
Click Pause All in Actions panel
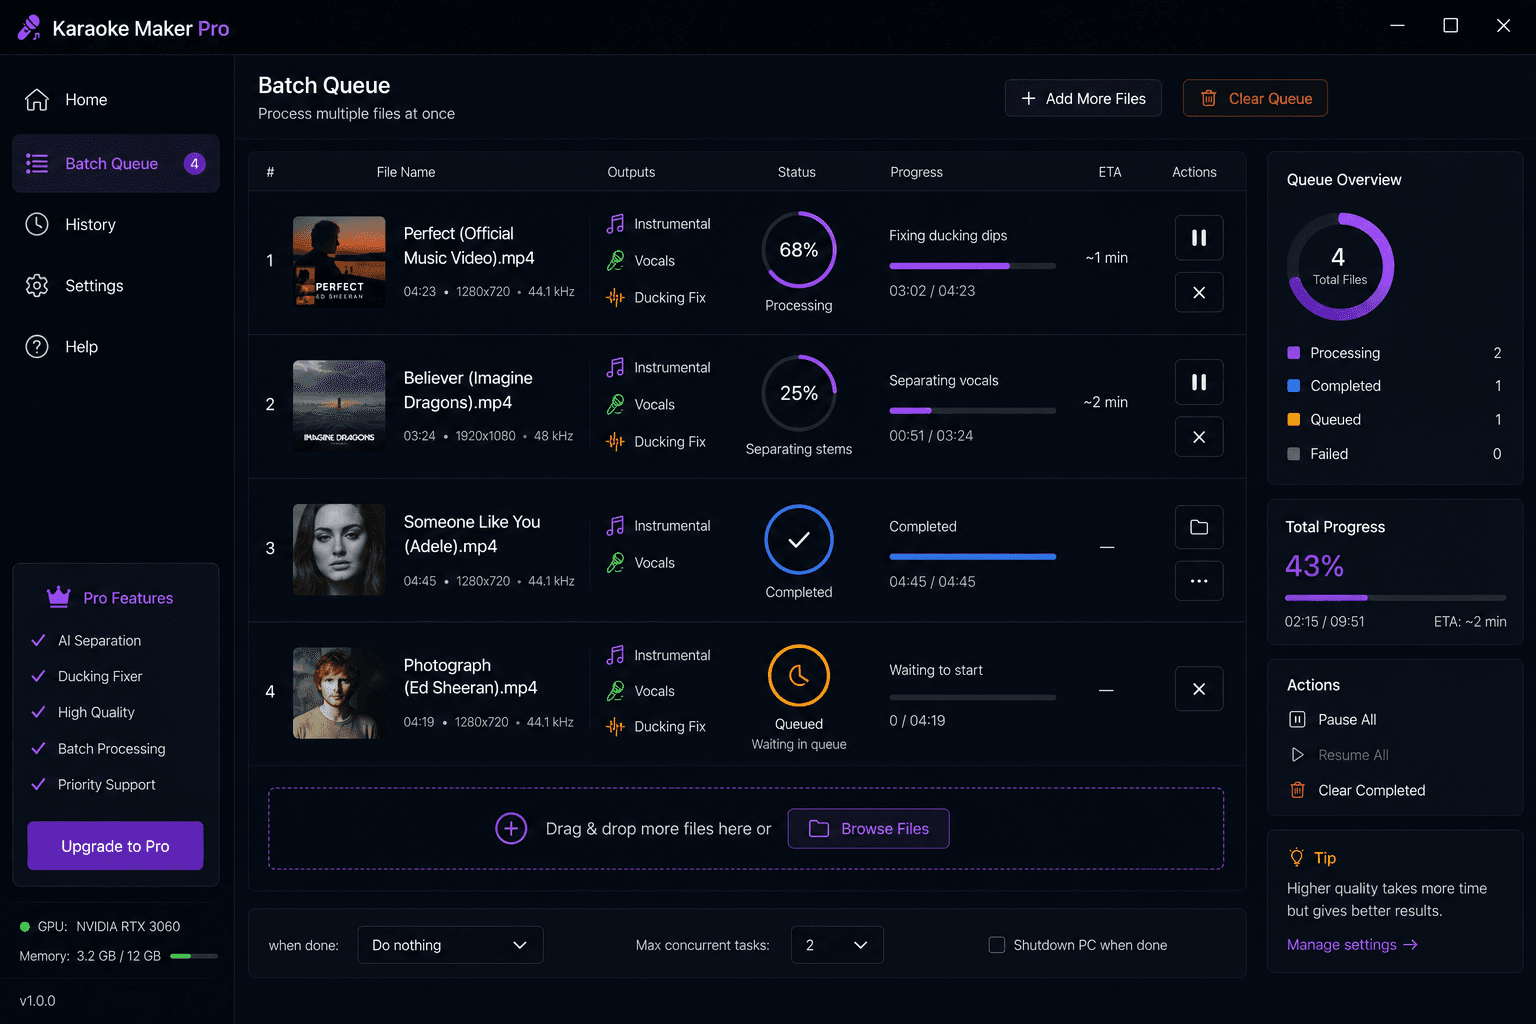click(x=1332, y=719)
